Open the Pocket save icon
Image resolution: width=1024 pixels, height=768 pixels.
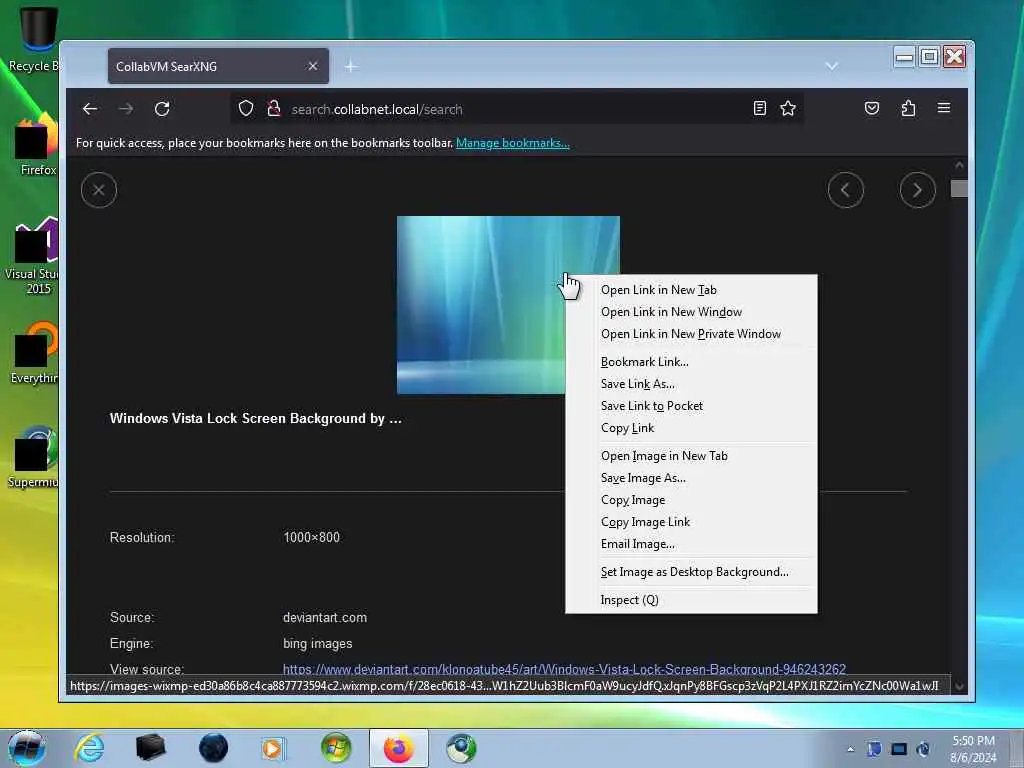pos(872,108)
